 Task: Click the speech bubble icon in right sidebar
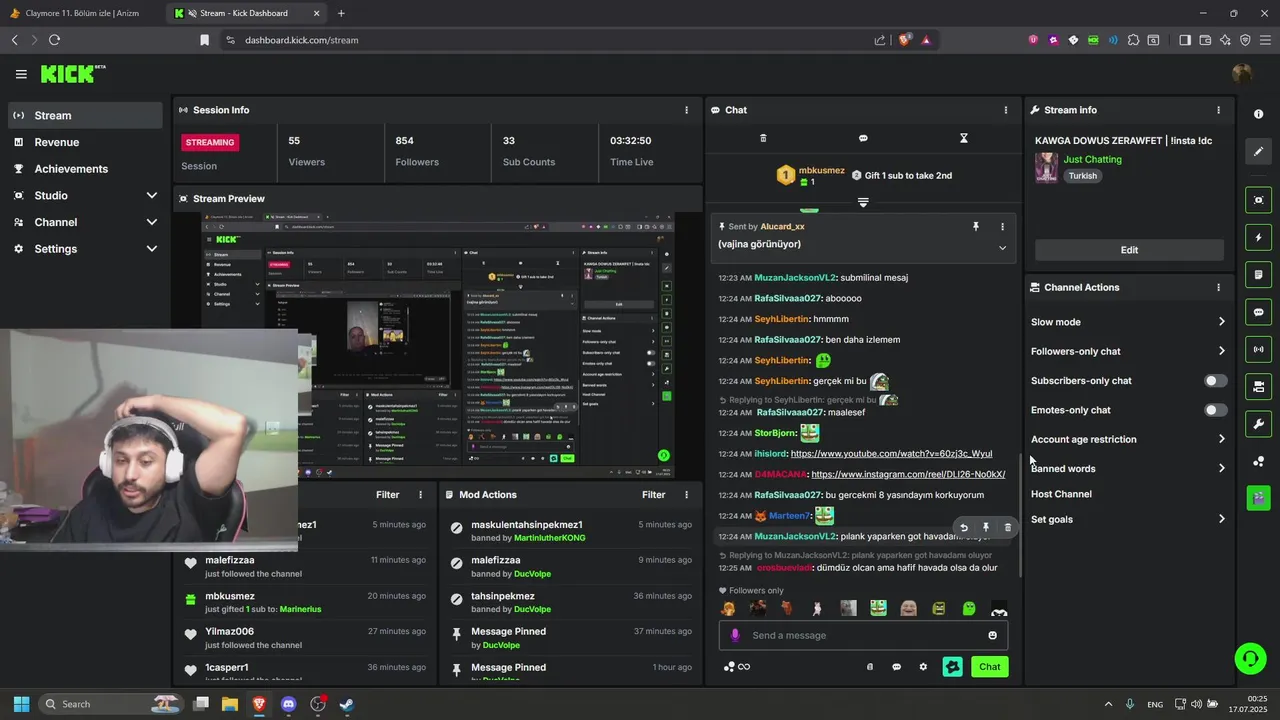1258,312
